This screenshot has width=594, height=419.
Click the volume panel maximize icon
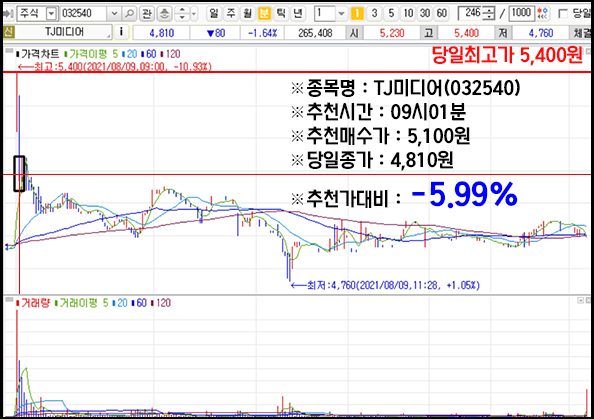pyautogui.click(x=580, y=300)
